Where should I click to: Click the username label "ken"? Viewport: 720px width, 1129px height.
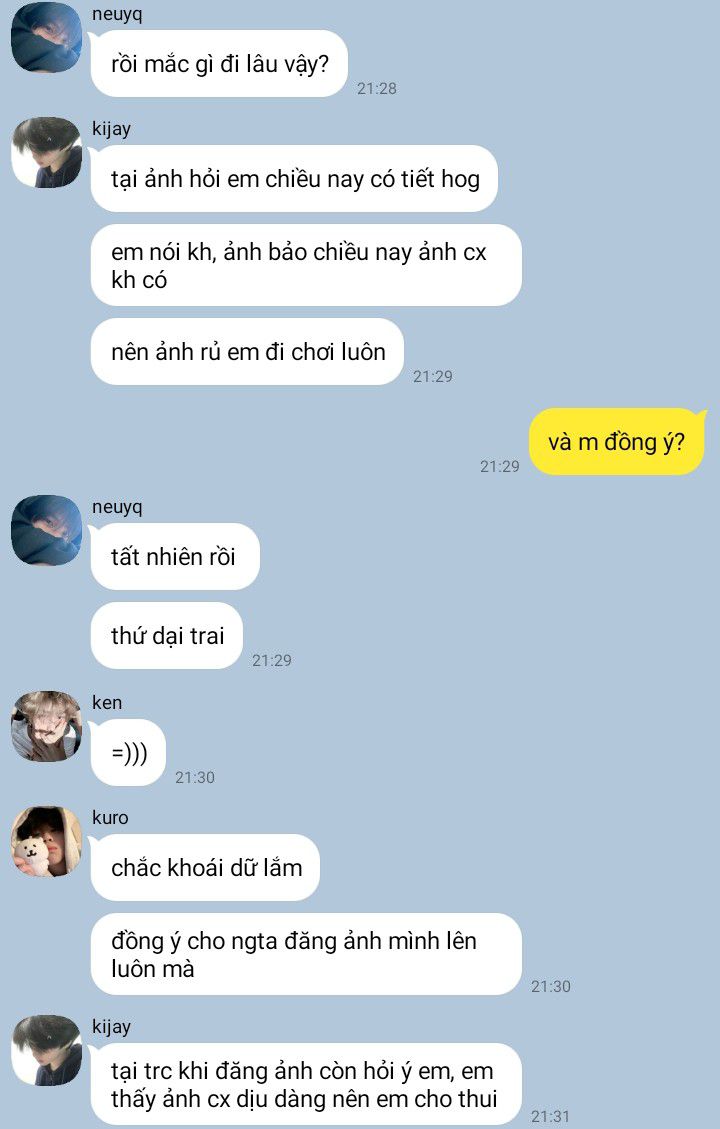point(107,703)
